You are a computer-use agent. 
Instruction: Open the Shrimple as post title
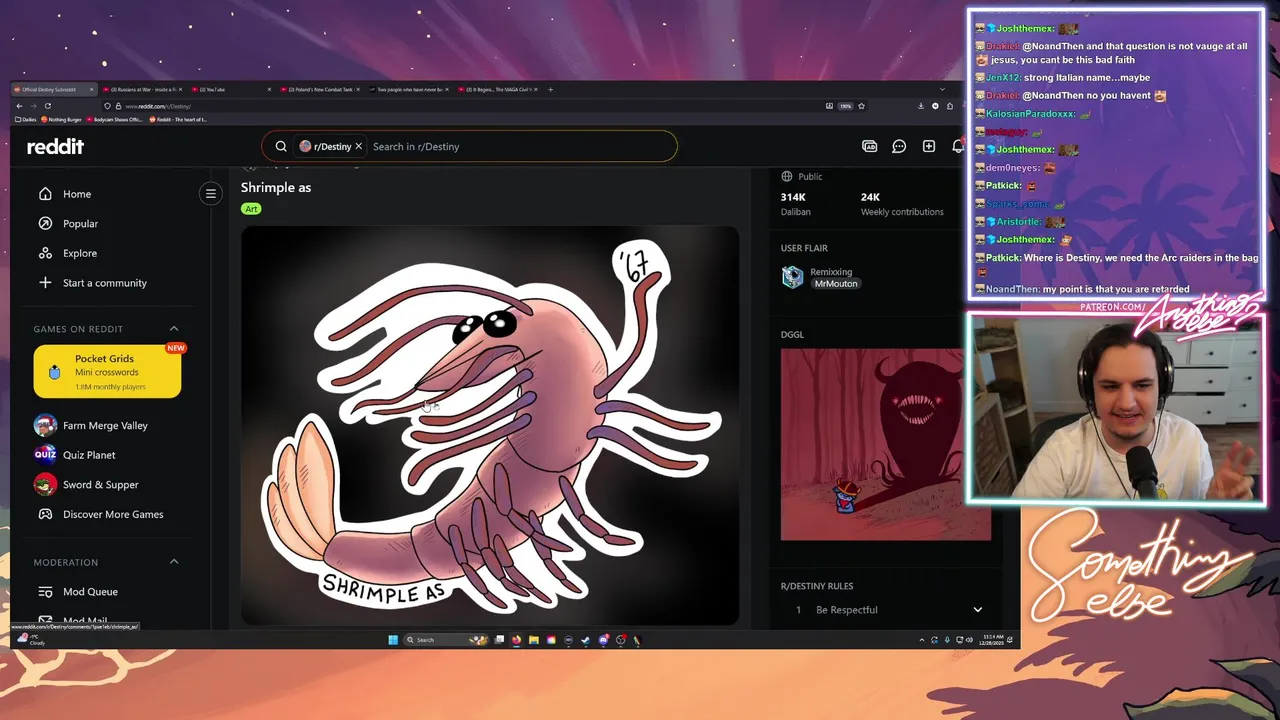pyautogui.click(x=276, y=187)
